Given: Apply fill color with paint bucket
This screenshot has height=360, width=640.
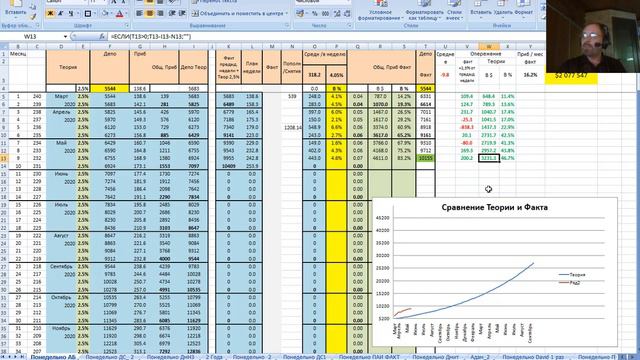Looking at the screenshot, I should click(x=104, y=13).
